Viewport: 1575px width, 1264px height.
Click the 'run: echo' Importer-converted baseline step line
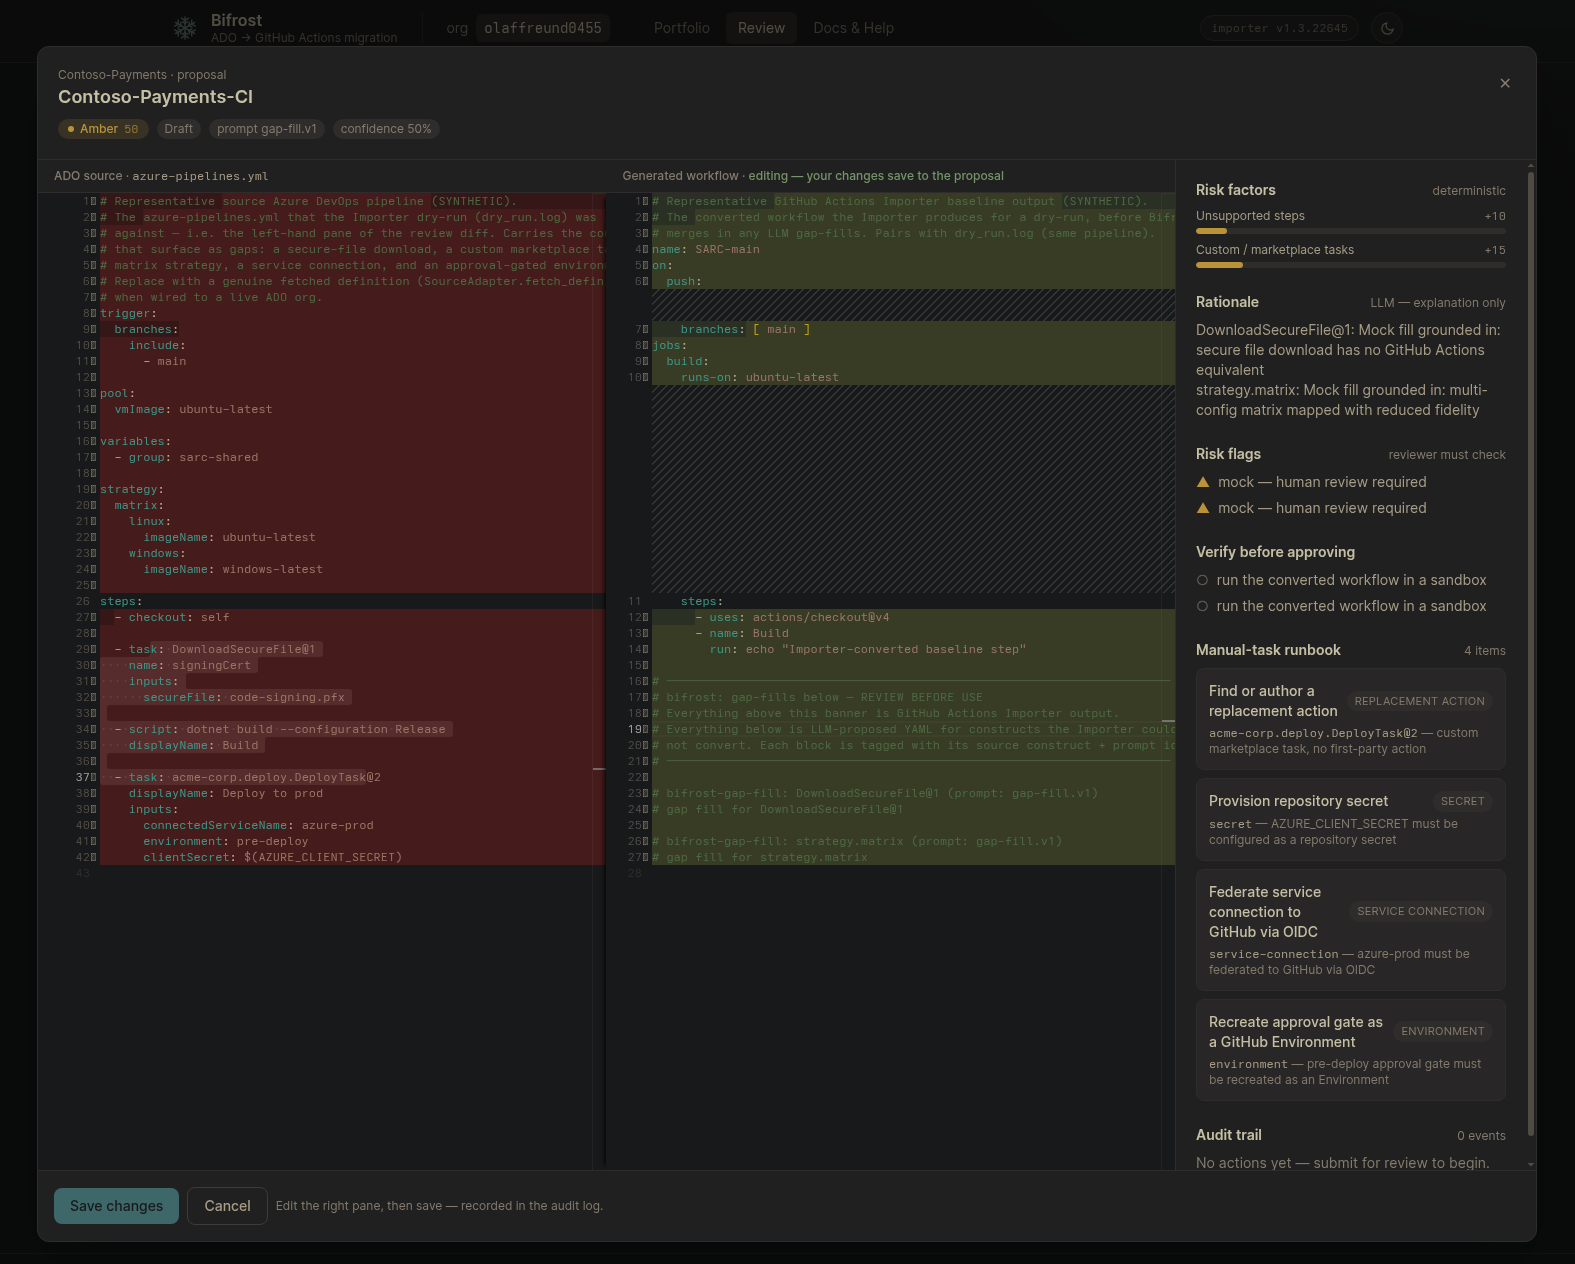(x=868, y=649)
